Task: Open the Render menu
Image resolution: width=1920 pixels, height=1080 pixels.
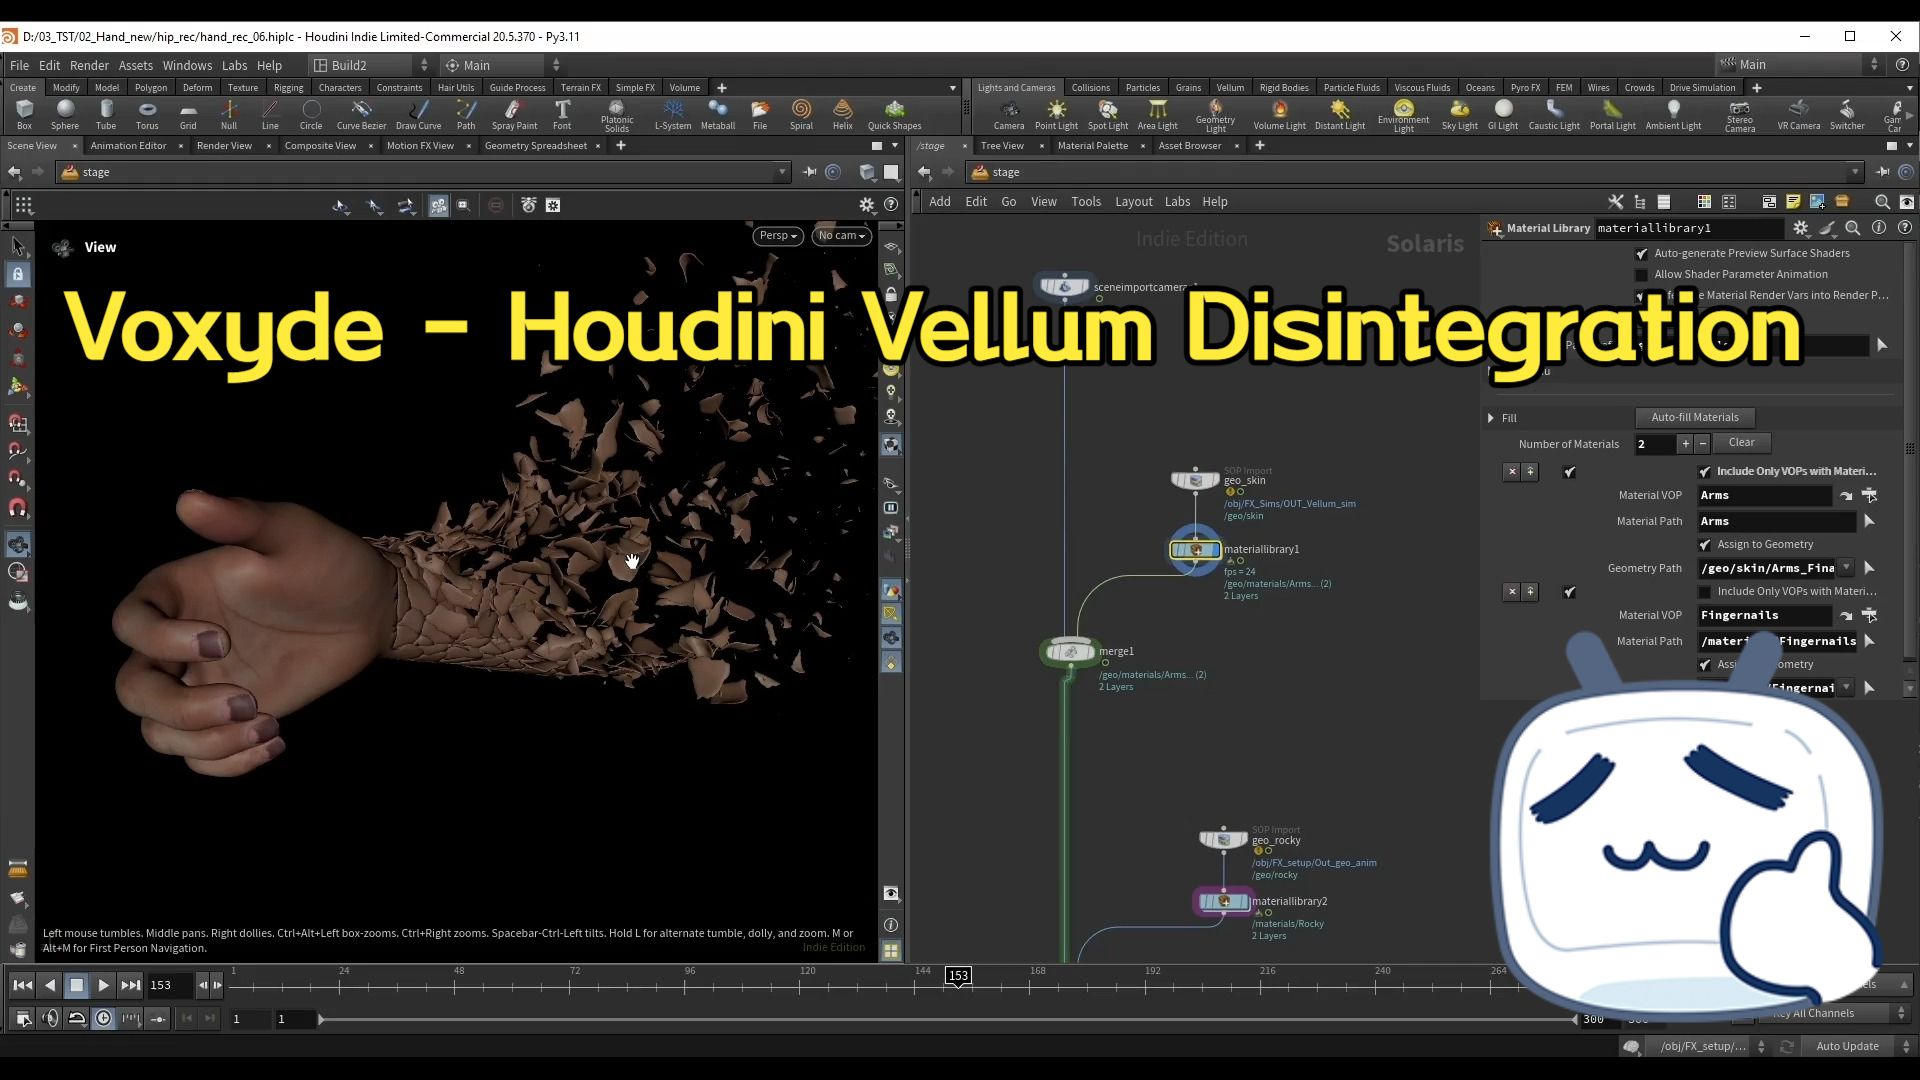Action: (x=89, y=65)
